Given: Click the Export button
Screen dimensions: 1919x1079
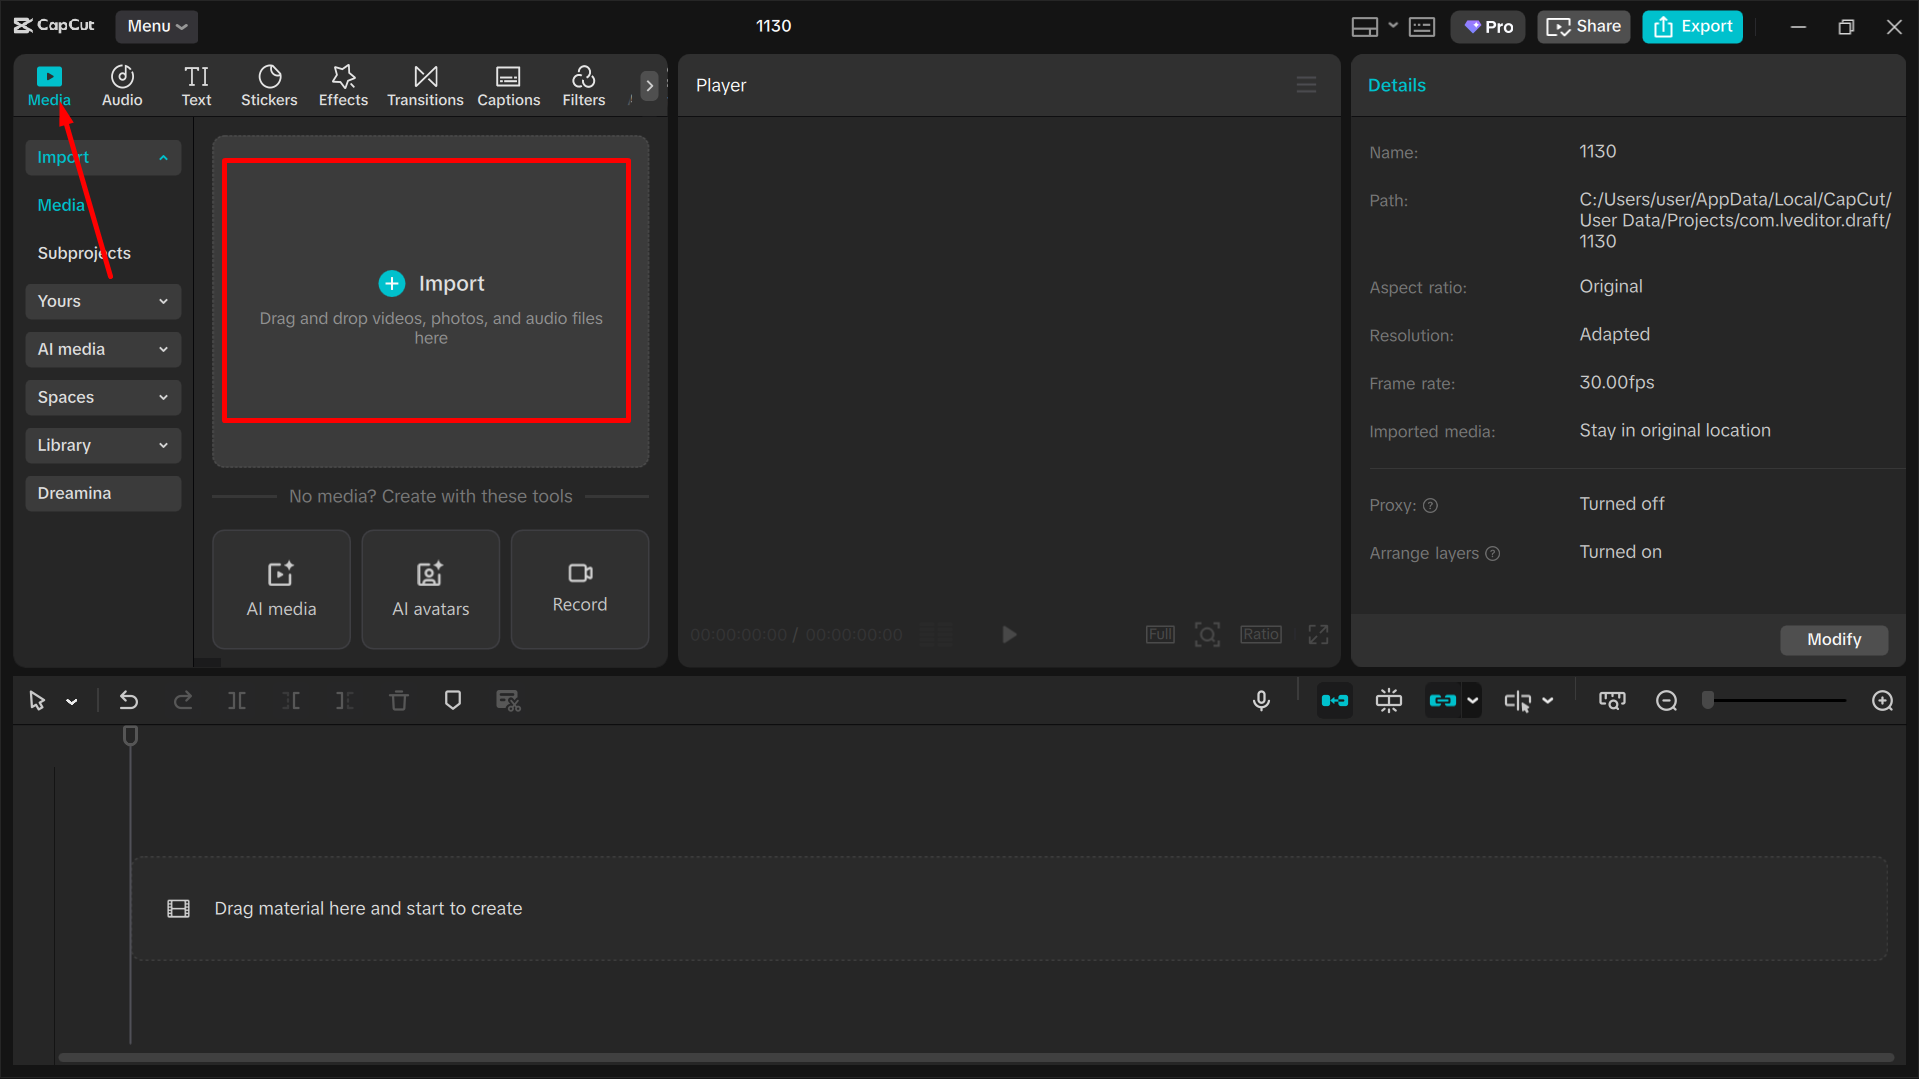Looking at the screenshot, I should tap(1691, 26).
